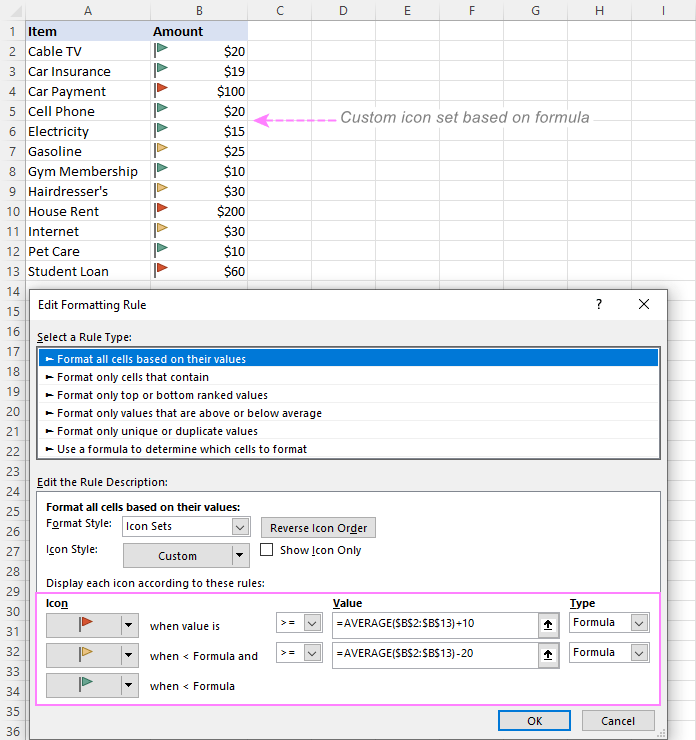Open the green flag icon picker
Screen dimensions: 696x740
92,685
